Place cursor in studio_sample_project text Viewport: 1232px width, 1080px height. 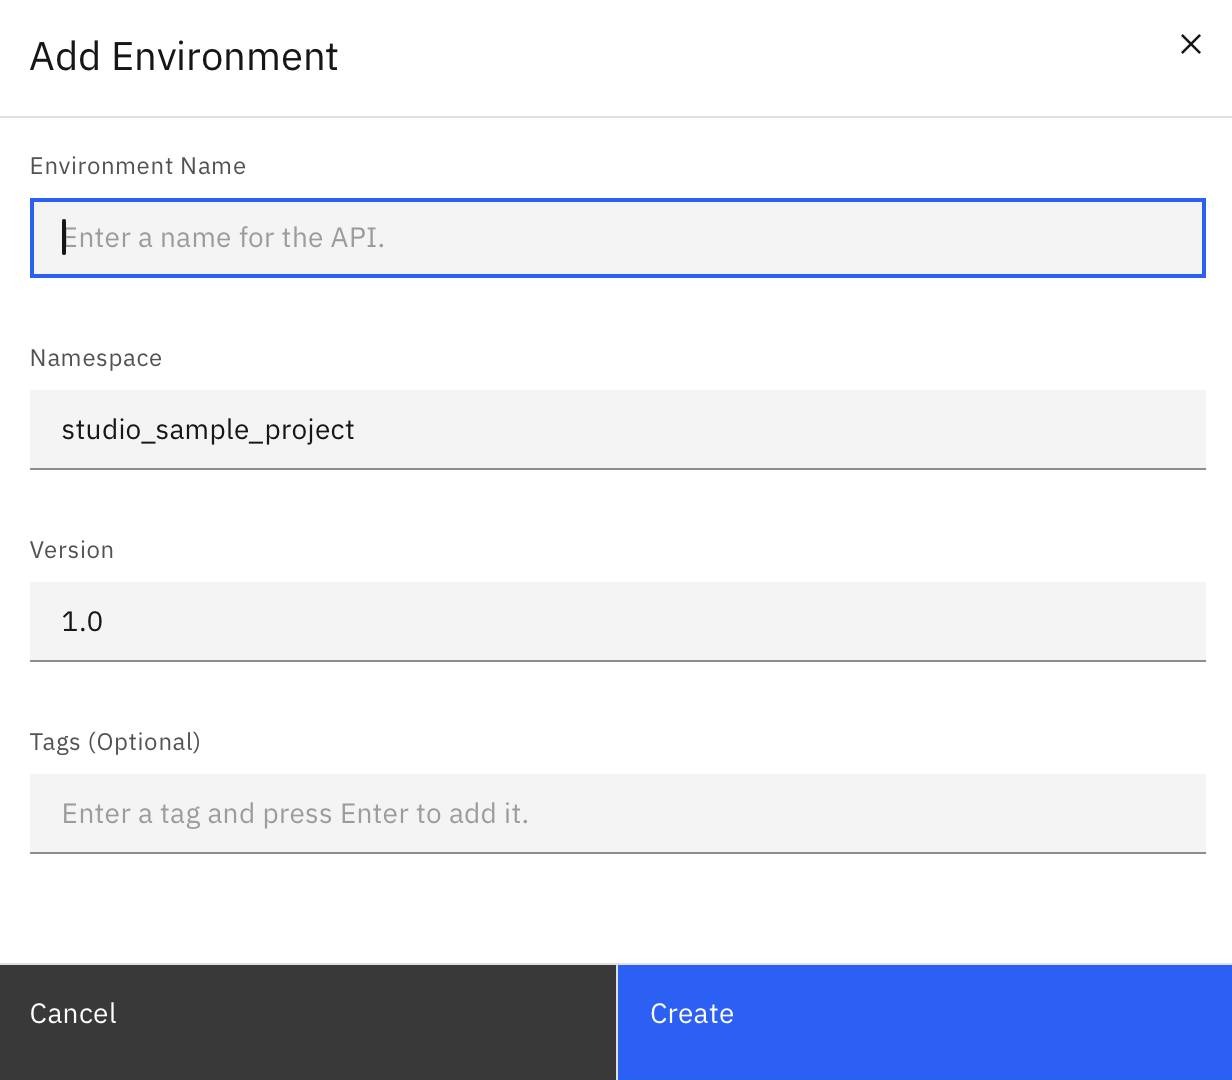click(x=208, y=430)
